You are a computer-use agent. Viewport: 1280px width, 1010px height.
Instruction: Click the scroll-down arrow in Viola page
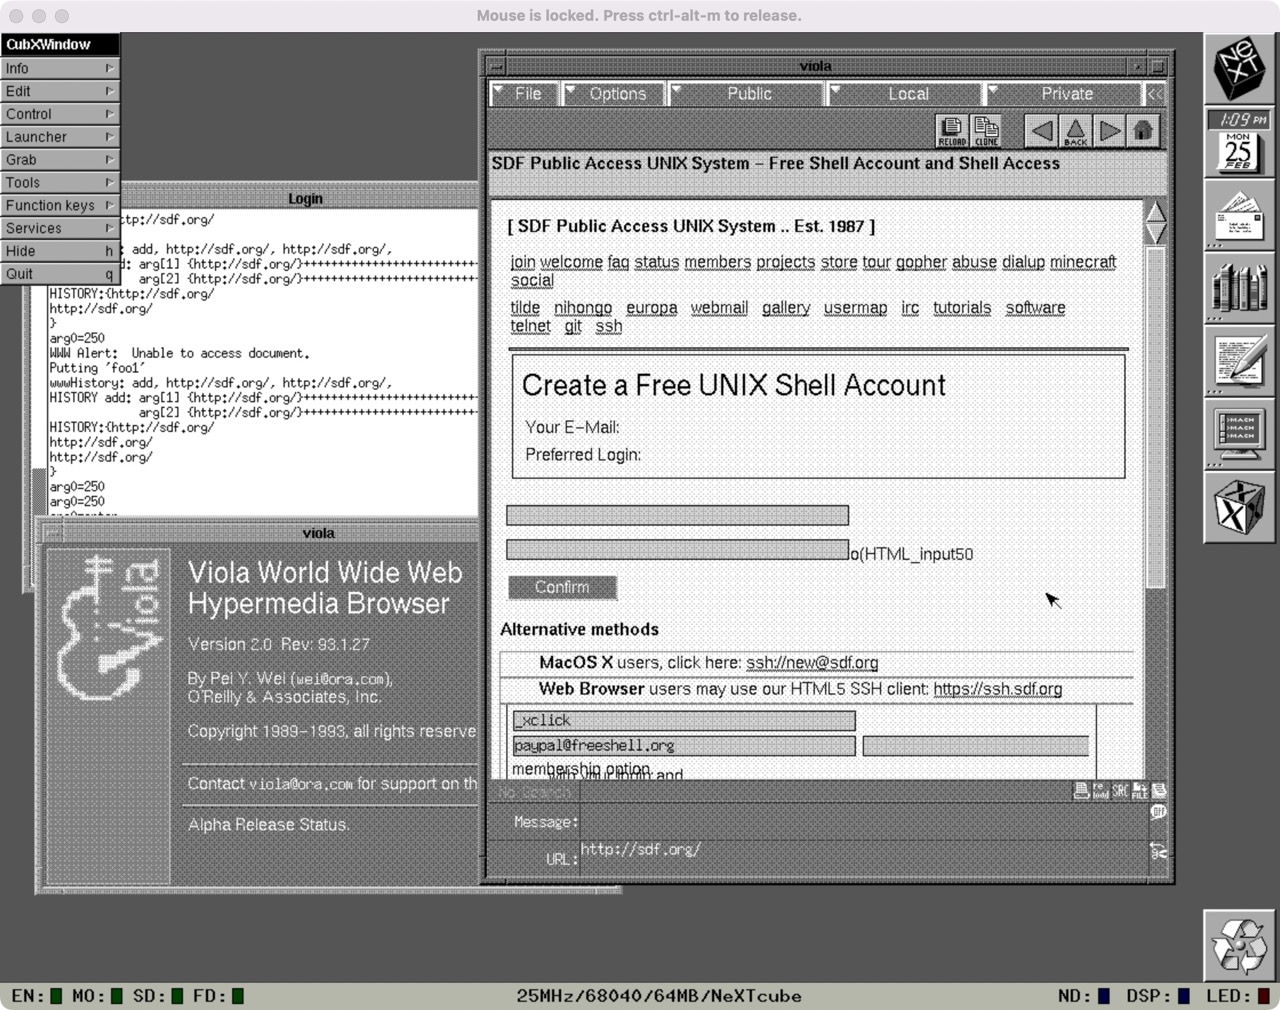pyautogui.click(x=1155, y=233)
